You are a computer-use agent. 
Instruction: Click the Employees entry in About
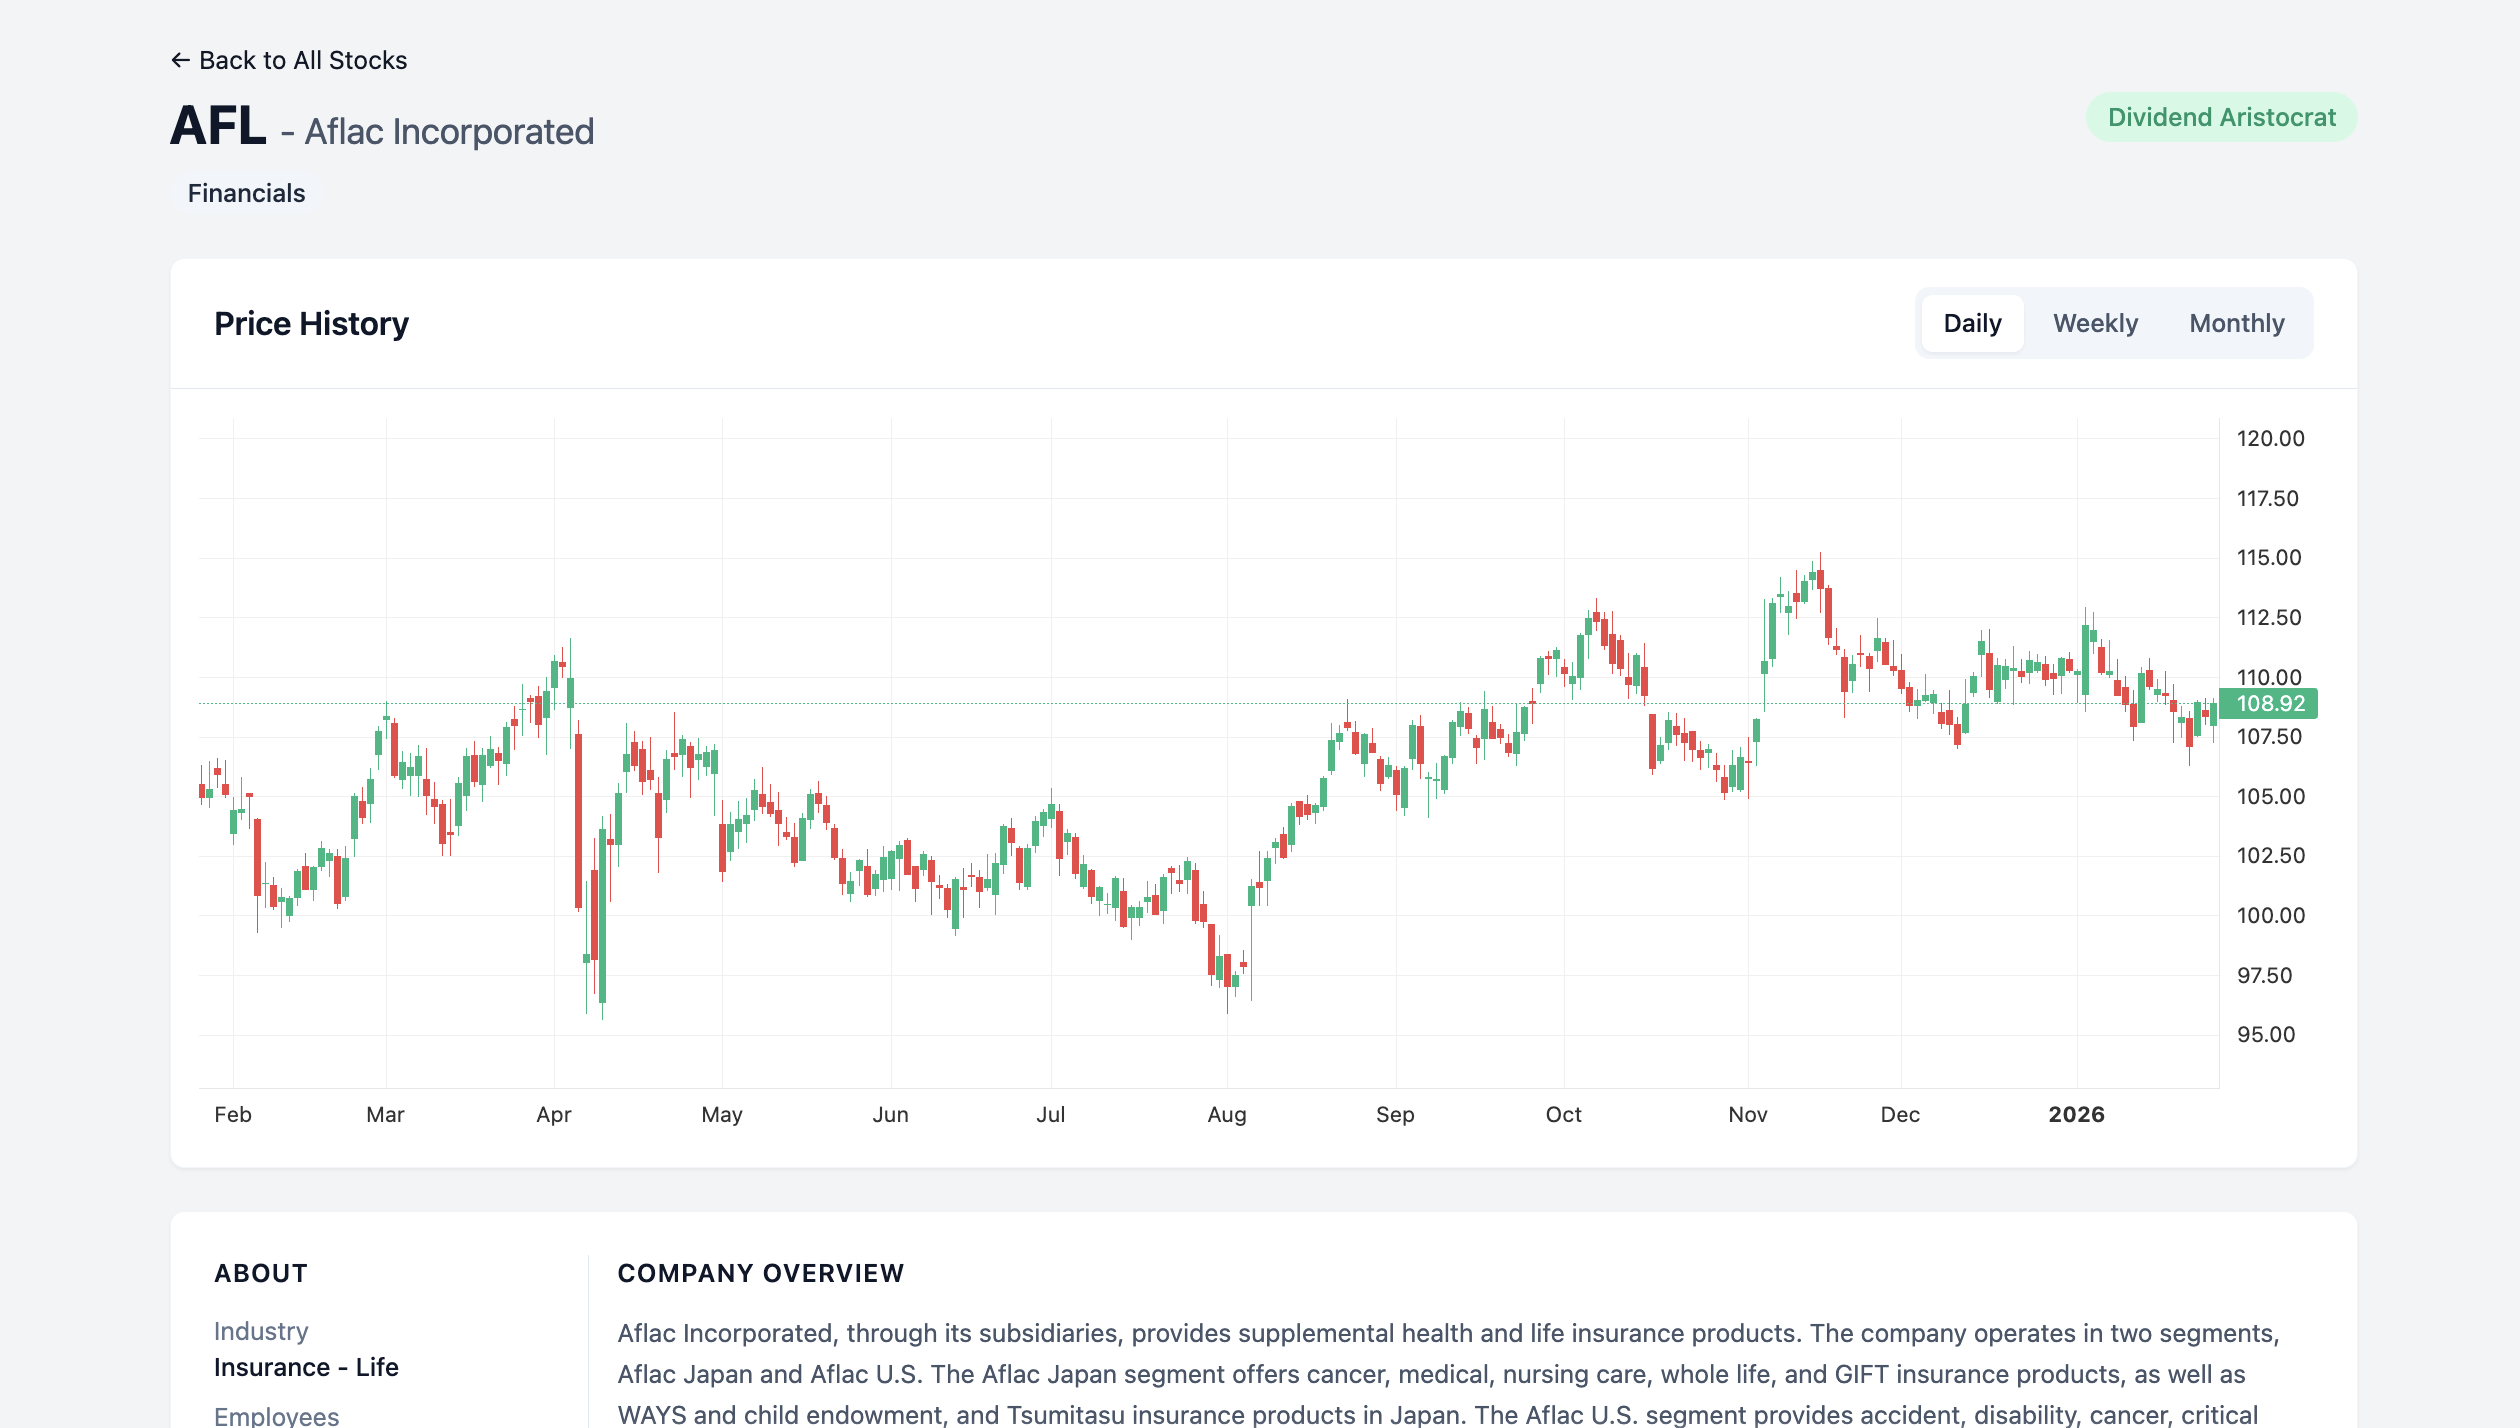pyautogui.click(x=277, y=1415)
